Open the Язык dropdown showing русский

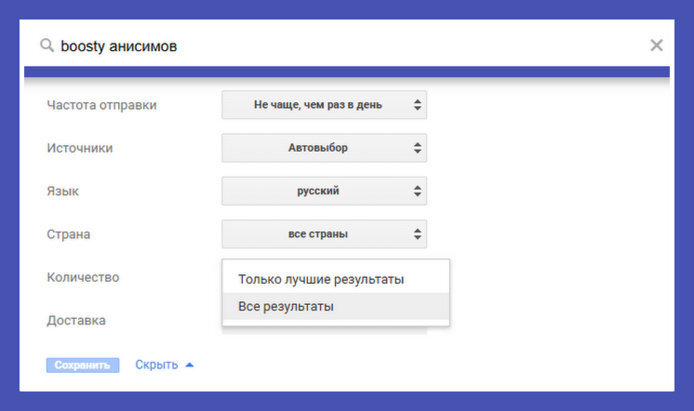point(324,191)
